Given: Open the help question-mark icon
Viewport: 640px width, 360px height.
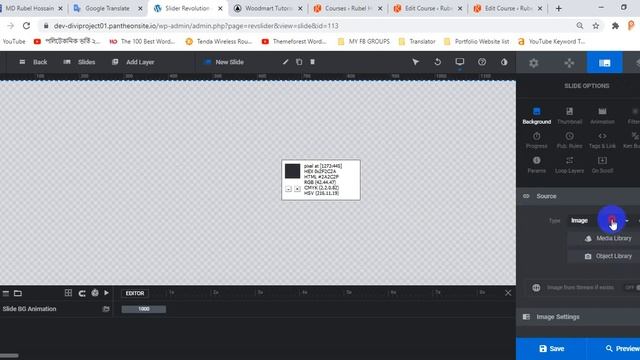Looking at the screenshot, I should (x=482, y=62).
